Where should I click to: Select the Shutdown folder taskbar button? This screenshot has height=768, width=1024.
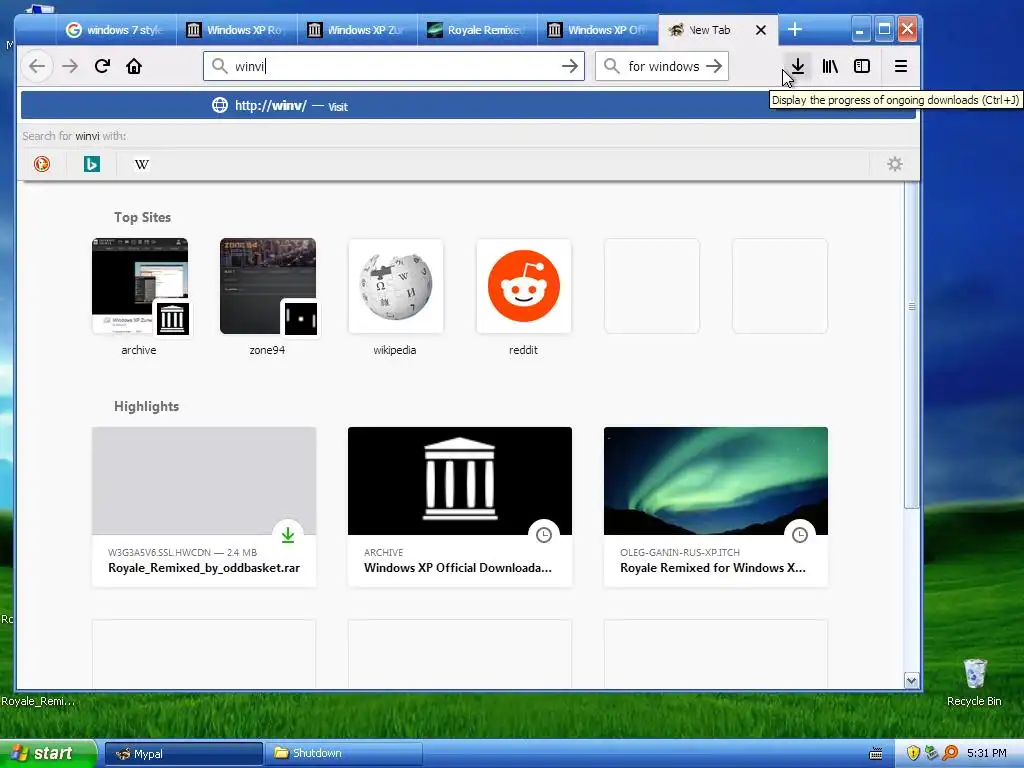tap(344, 754)
